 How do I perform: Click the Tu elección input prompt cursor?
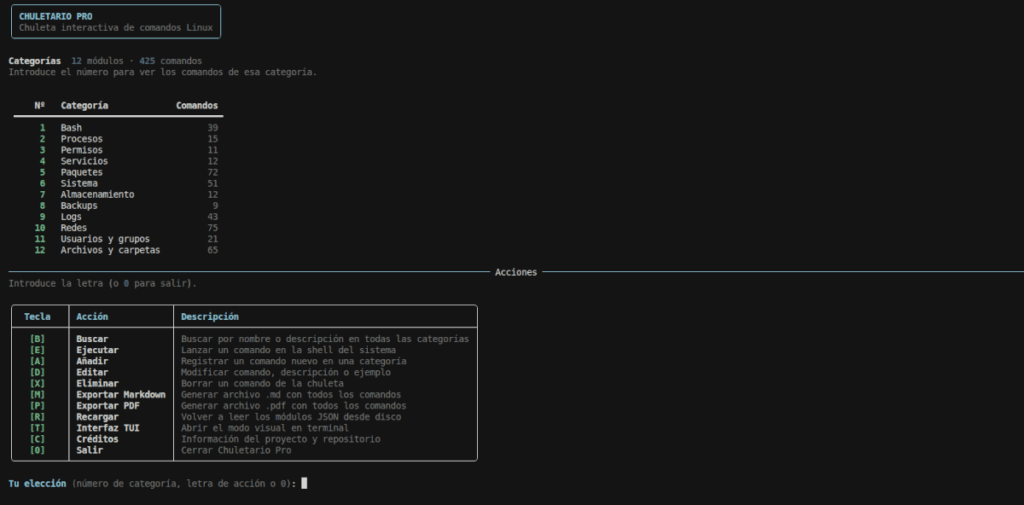point(304,483)
